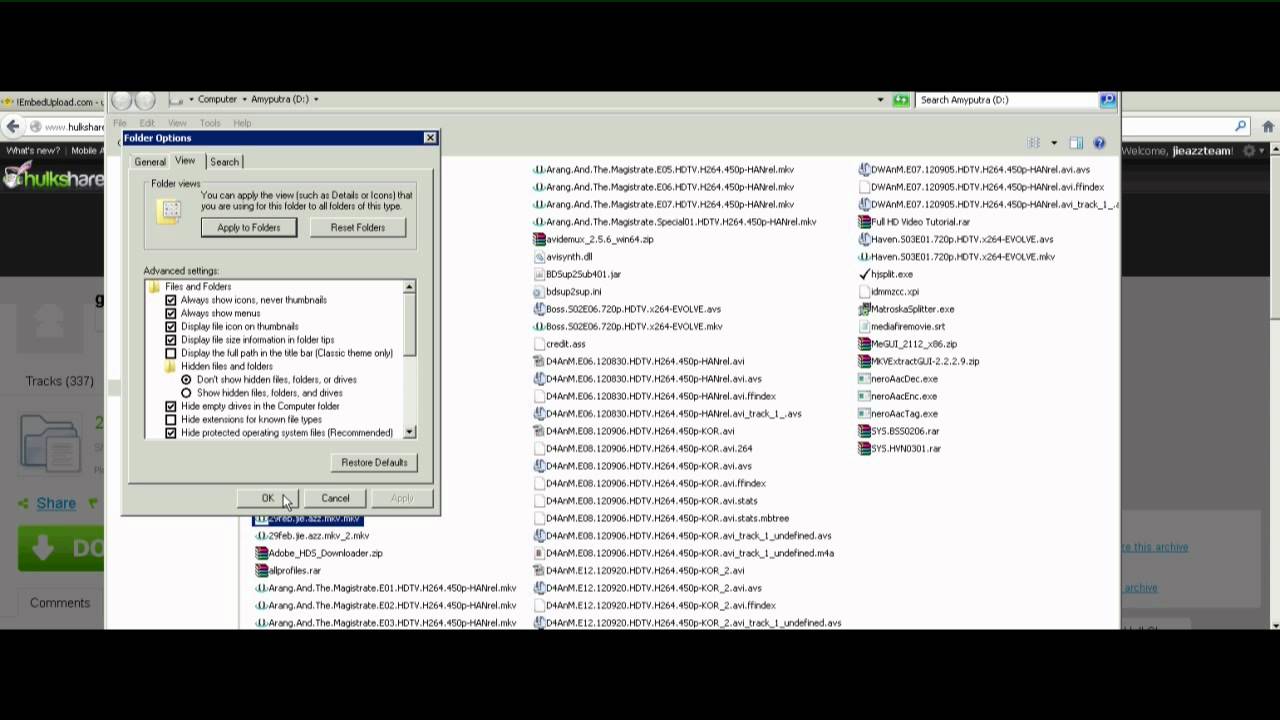The image size is (1280, 720).
Task: Open the avidemux_2.5.6_win64.zip archive icon
Action: 539,239
